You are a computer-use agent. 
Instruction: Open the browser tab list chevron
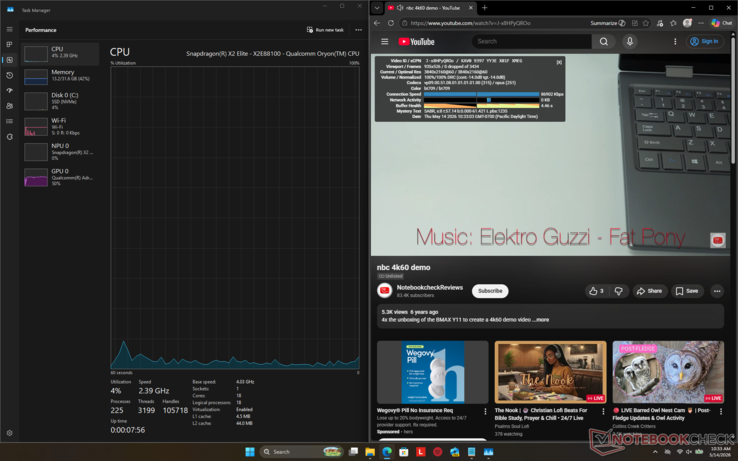point(377,8)
